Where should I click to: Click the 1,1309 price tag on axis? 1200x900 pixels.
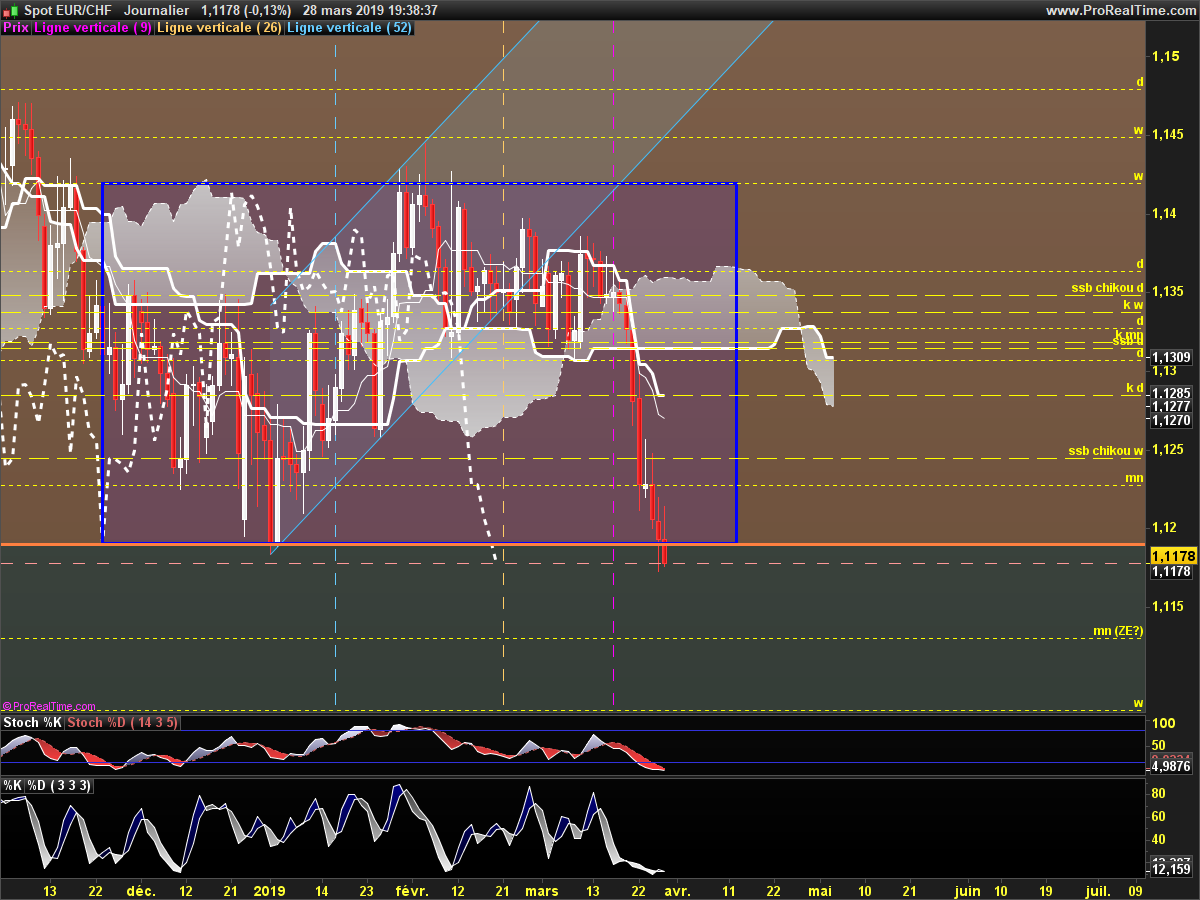[1171, 357]
